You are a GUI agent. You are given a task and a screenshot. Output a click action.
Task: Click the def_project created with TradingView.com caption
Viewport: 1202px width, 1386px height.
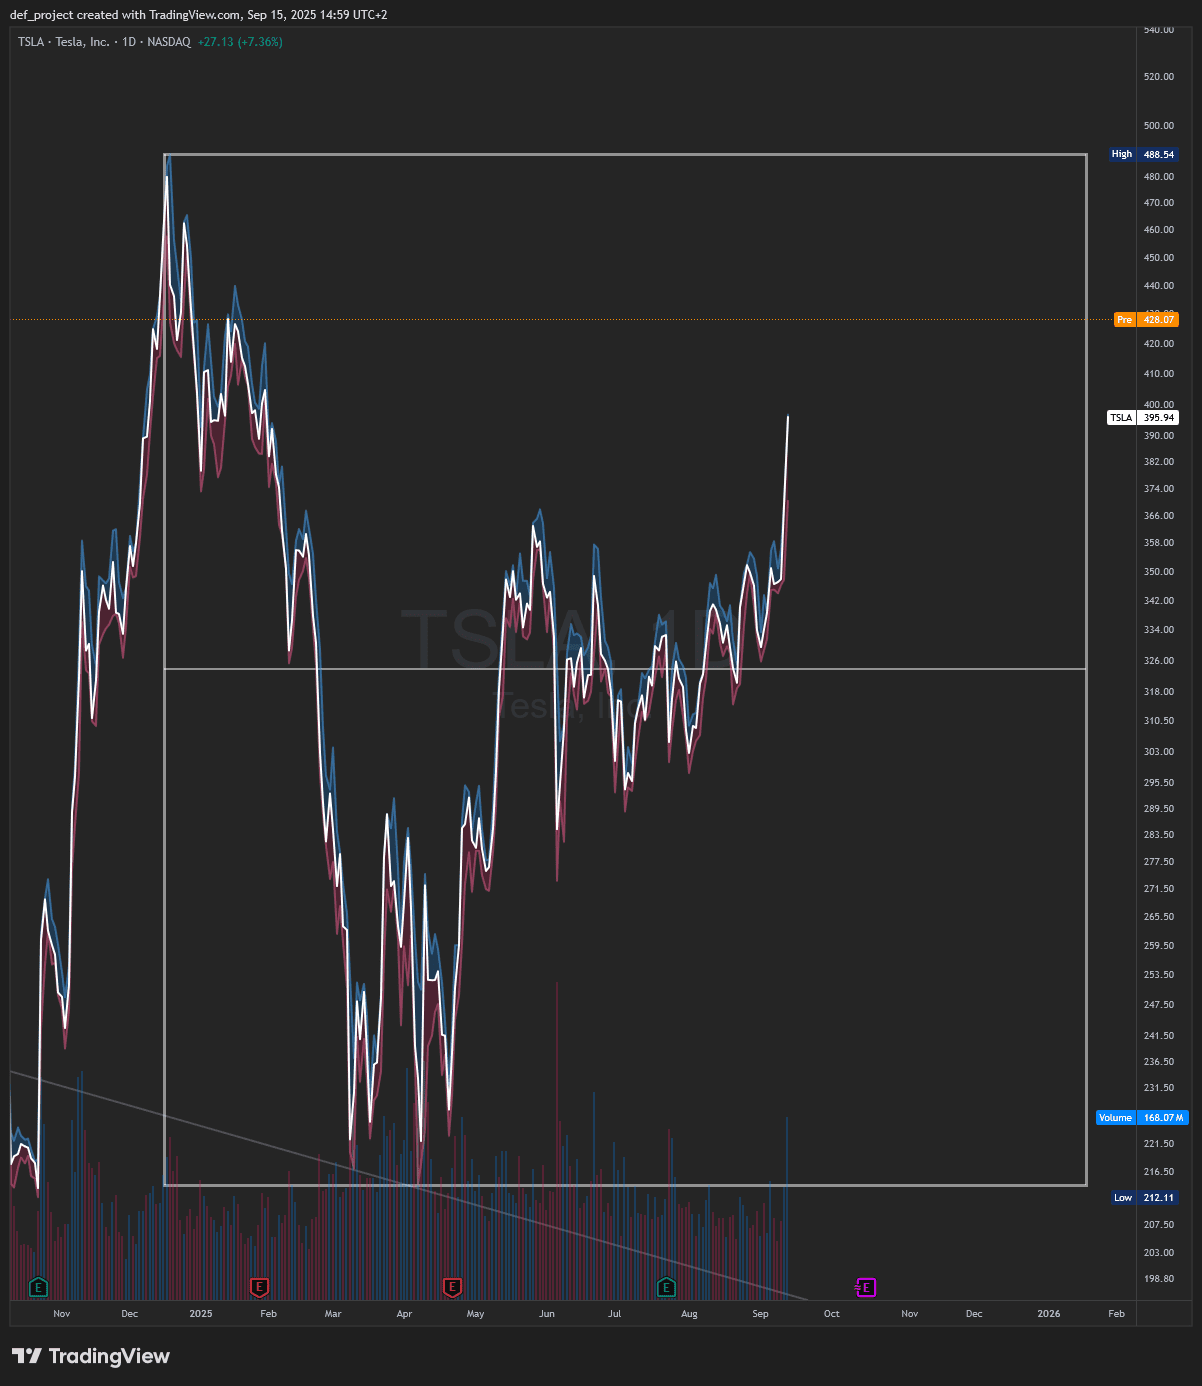click(198, 15)
